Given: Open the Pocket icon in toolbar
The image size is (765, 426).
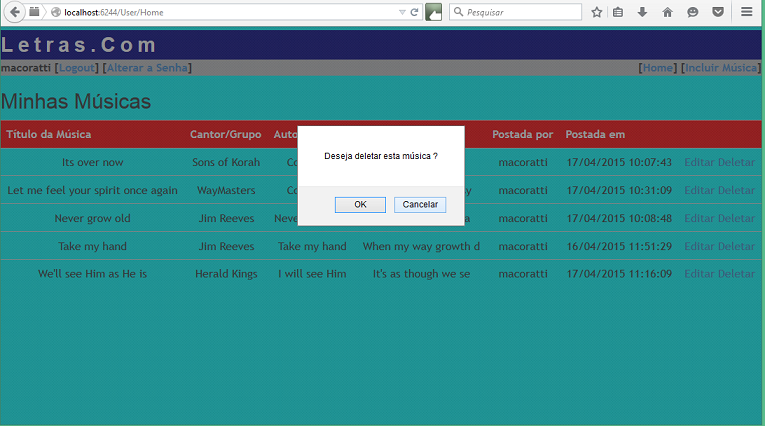Looking at the screenshot, I should (717, 12).
